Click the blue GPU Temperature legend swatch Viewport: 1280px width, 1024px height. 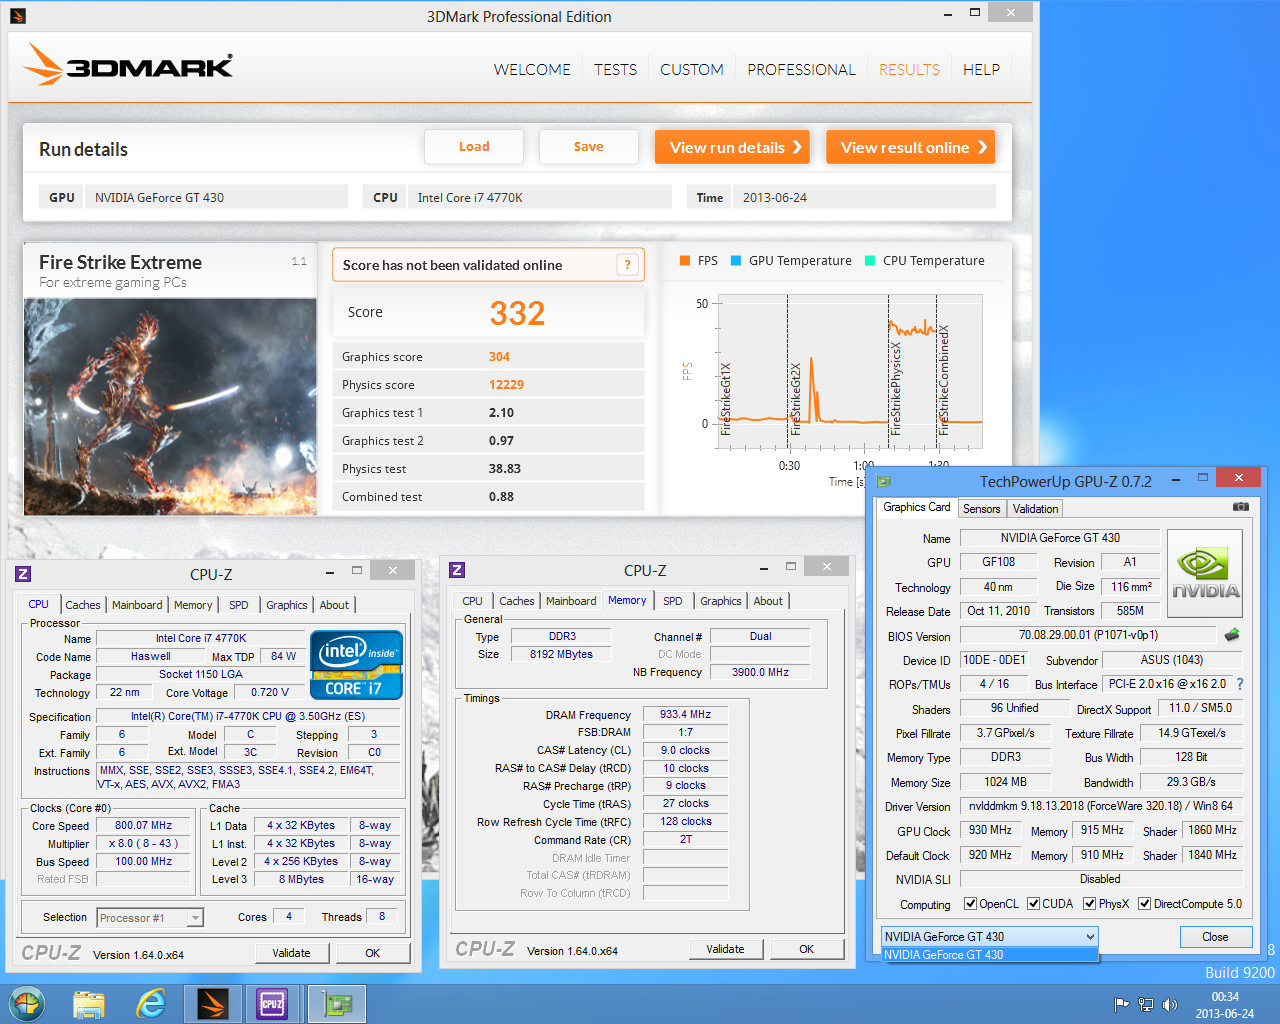[736, 260]
